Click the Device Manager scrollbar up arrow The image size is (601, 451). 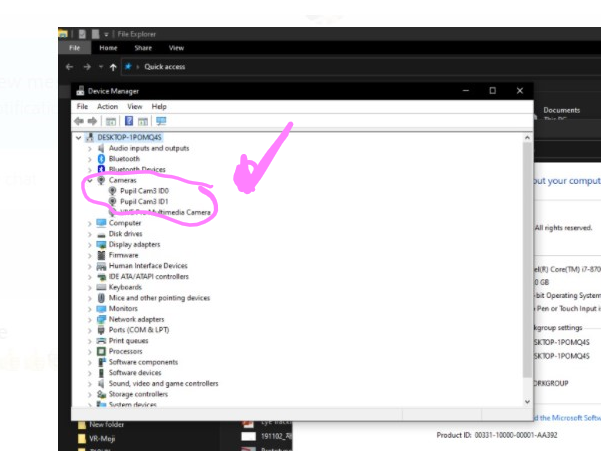[x=527, y=138]
